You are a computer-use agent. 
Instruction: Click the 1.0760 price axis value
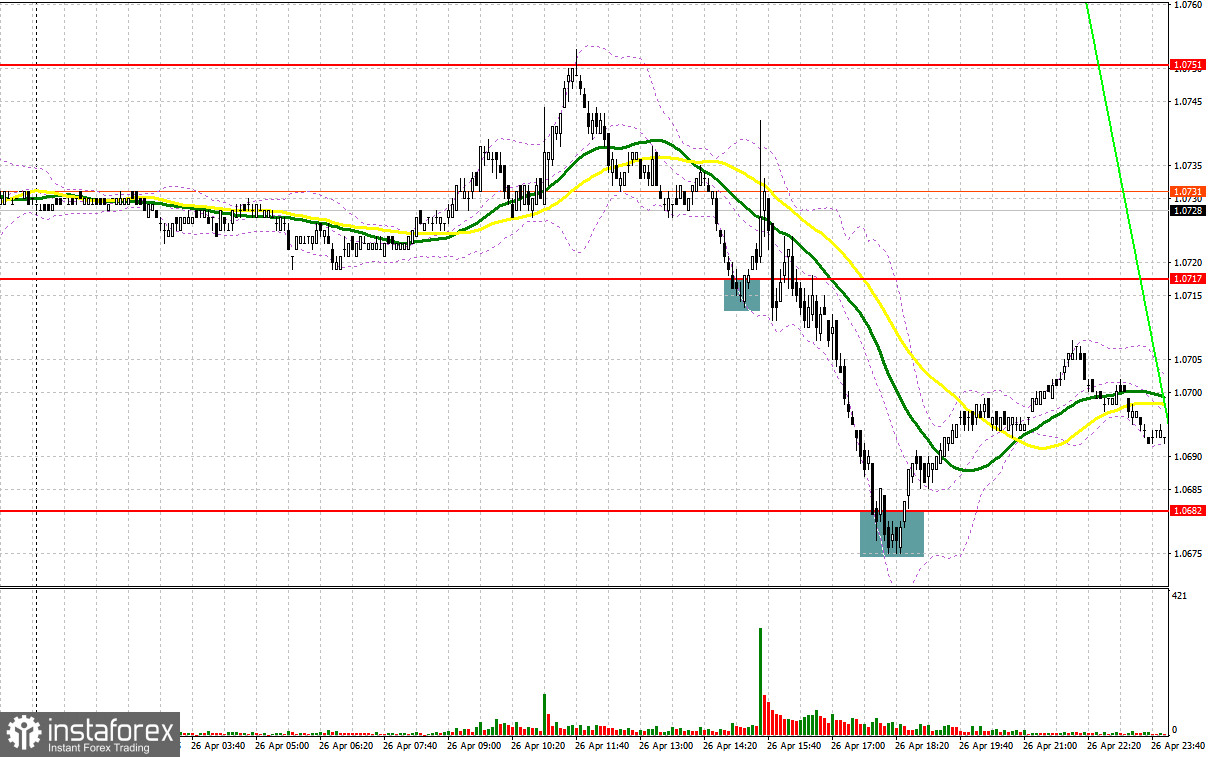pos(1188,5)
